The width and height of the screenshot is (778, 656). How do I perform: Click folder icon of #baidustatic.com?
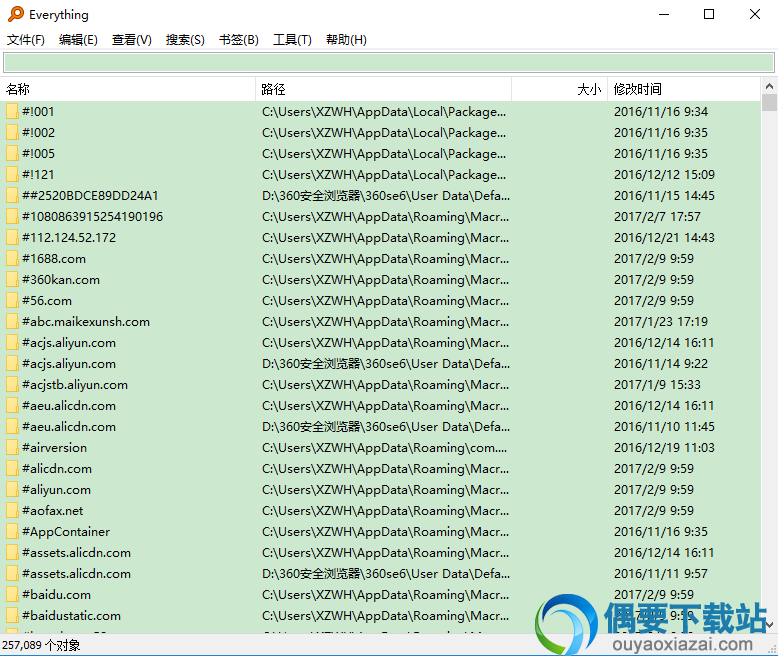(12, 615)
